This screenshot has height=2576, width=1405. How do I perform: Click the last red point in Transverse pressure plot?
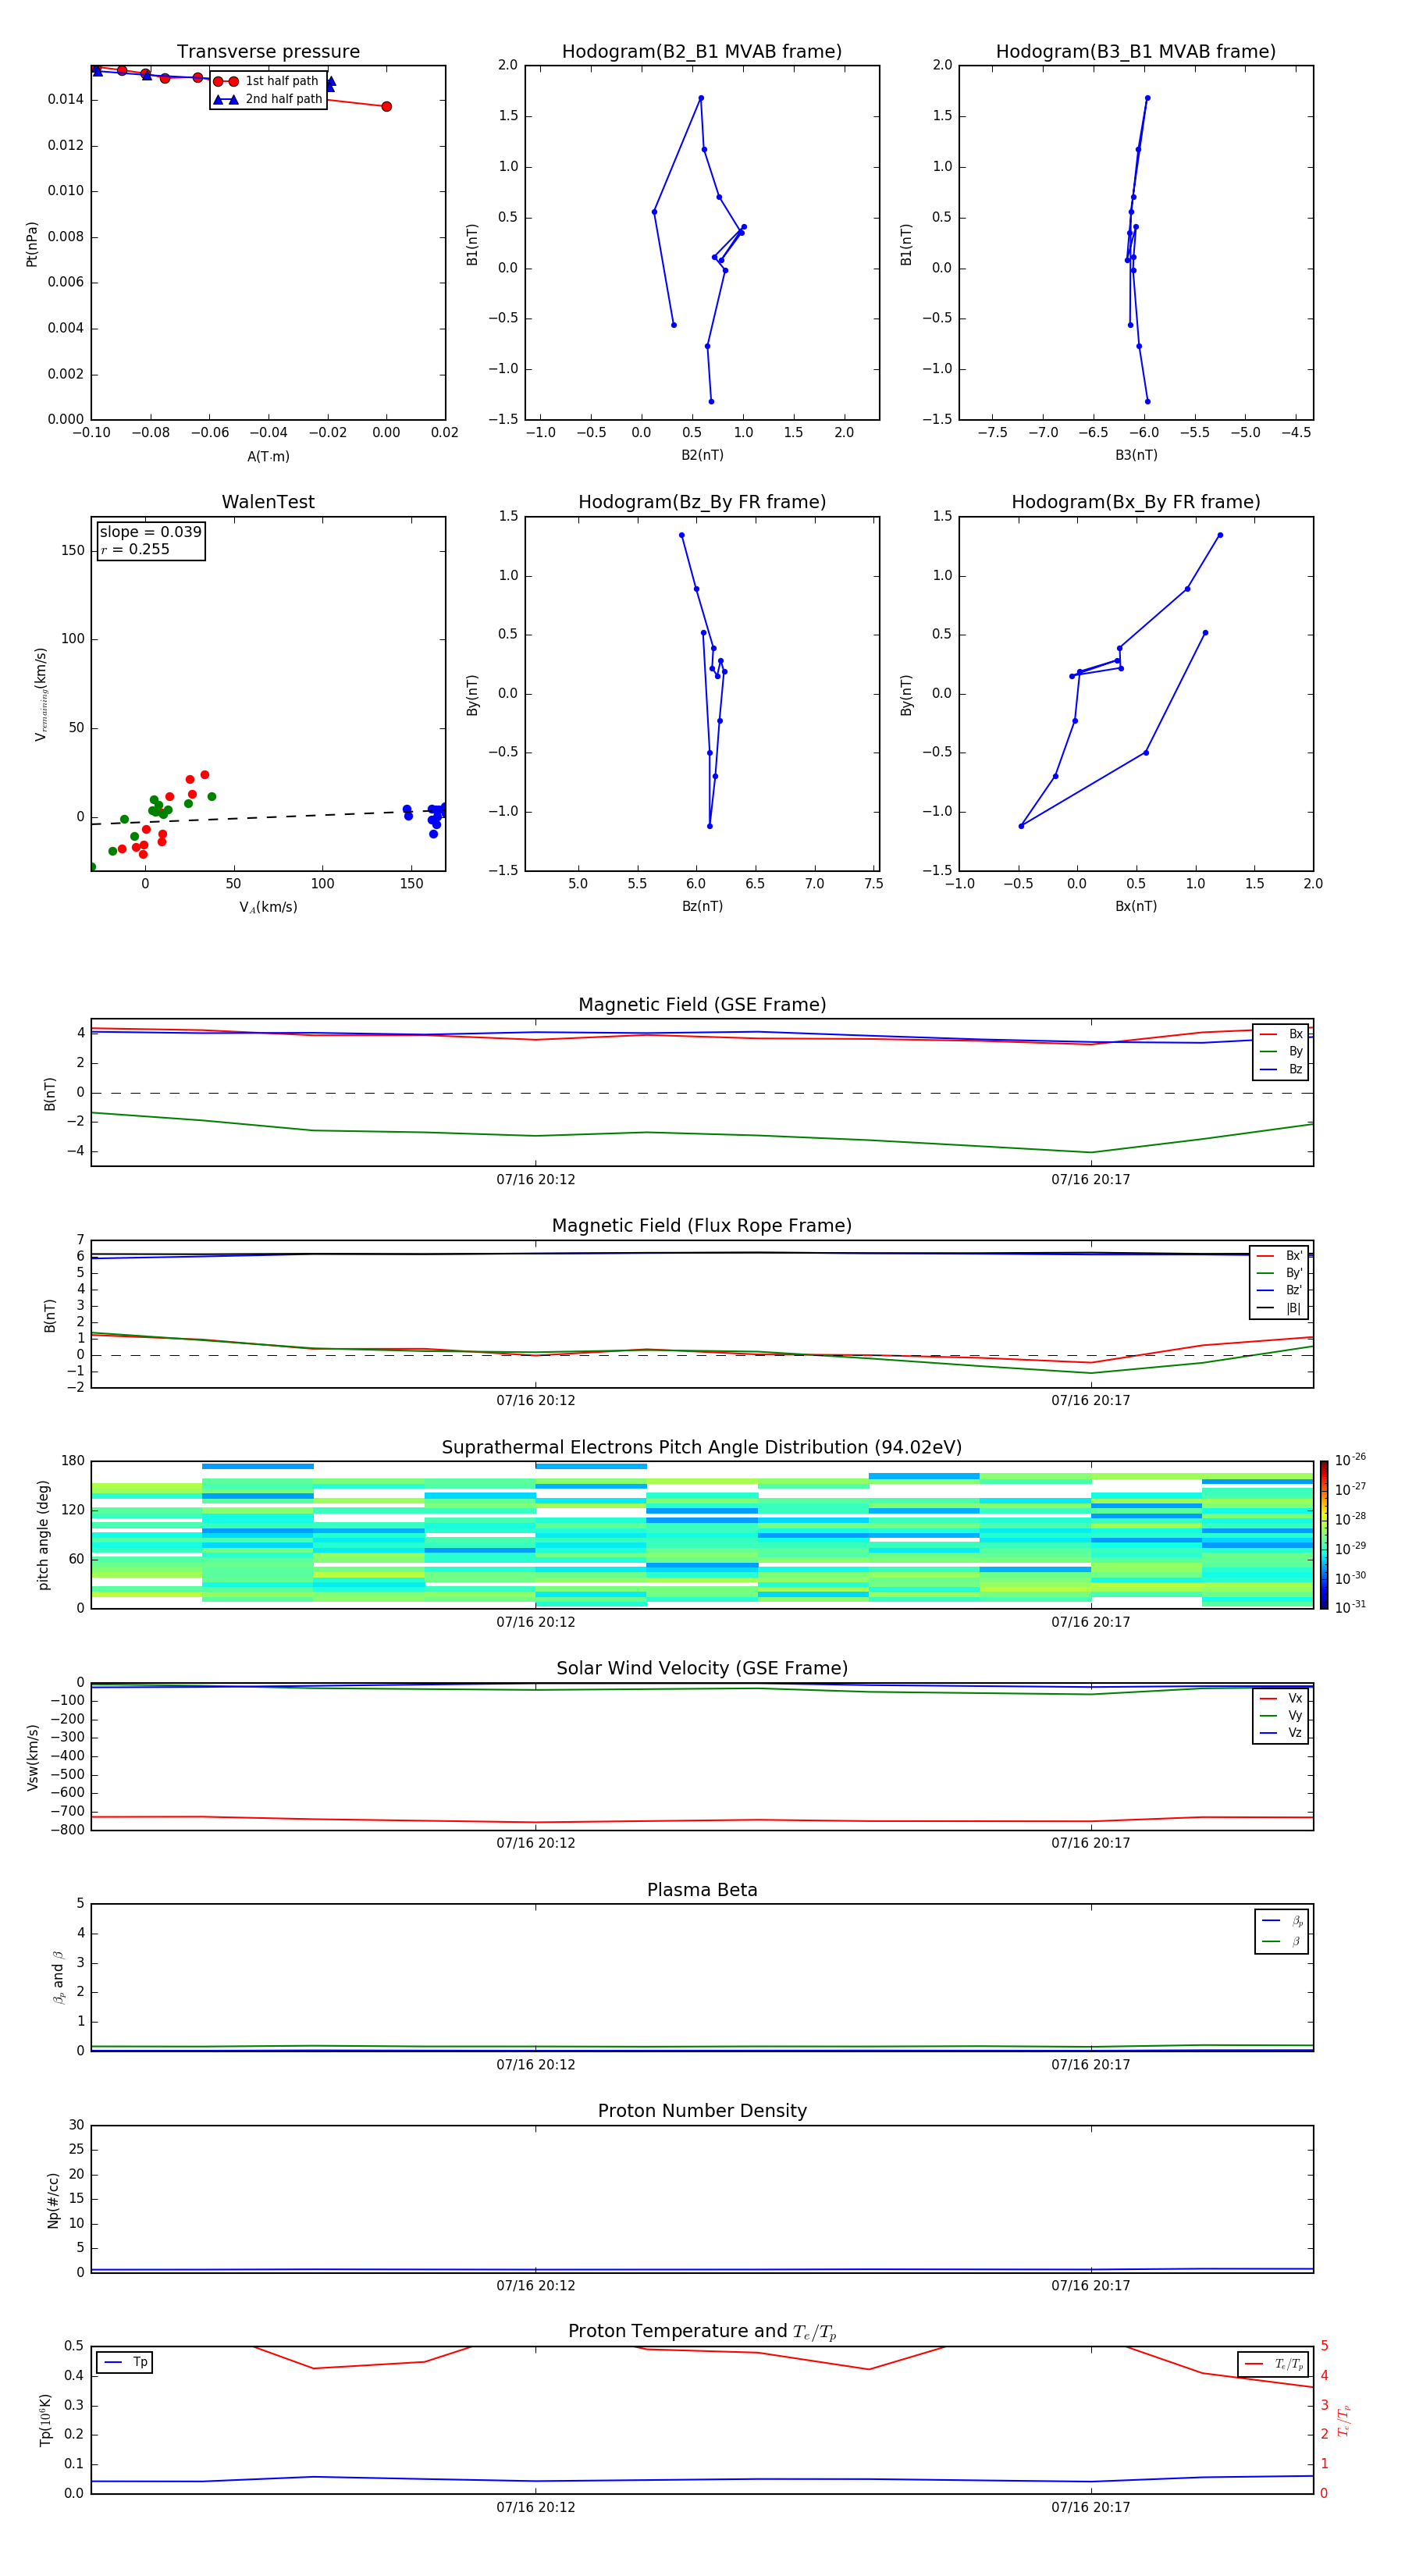[x=386, y=106]
